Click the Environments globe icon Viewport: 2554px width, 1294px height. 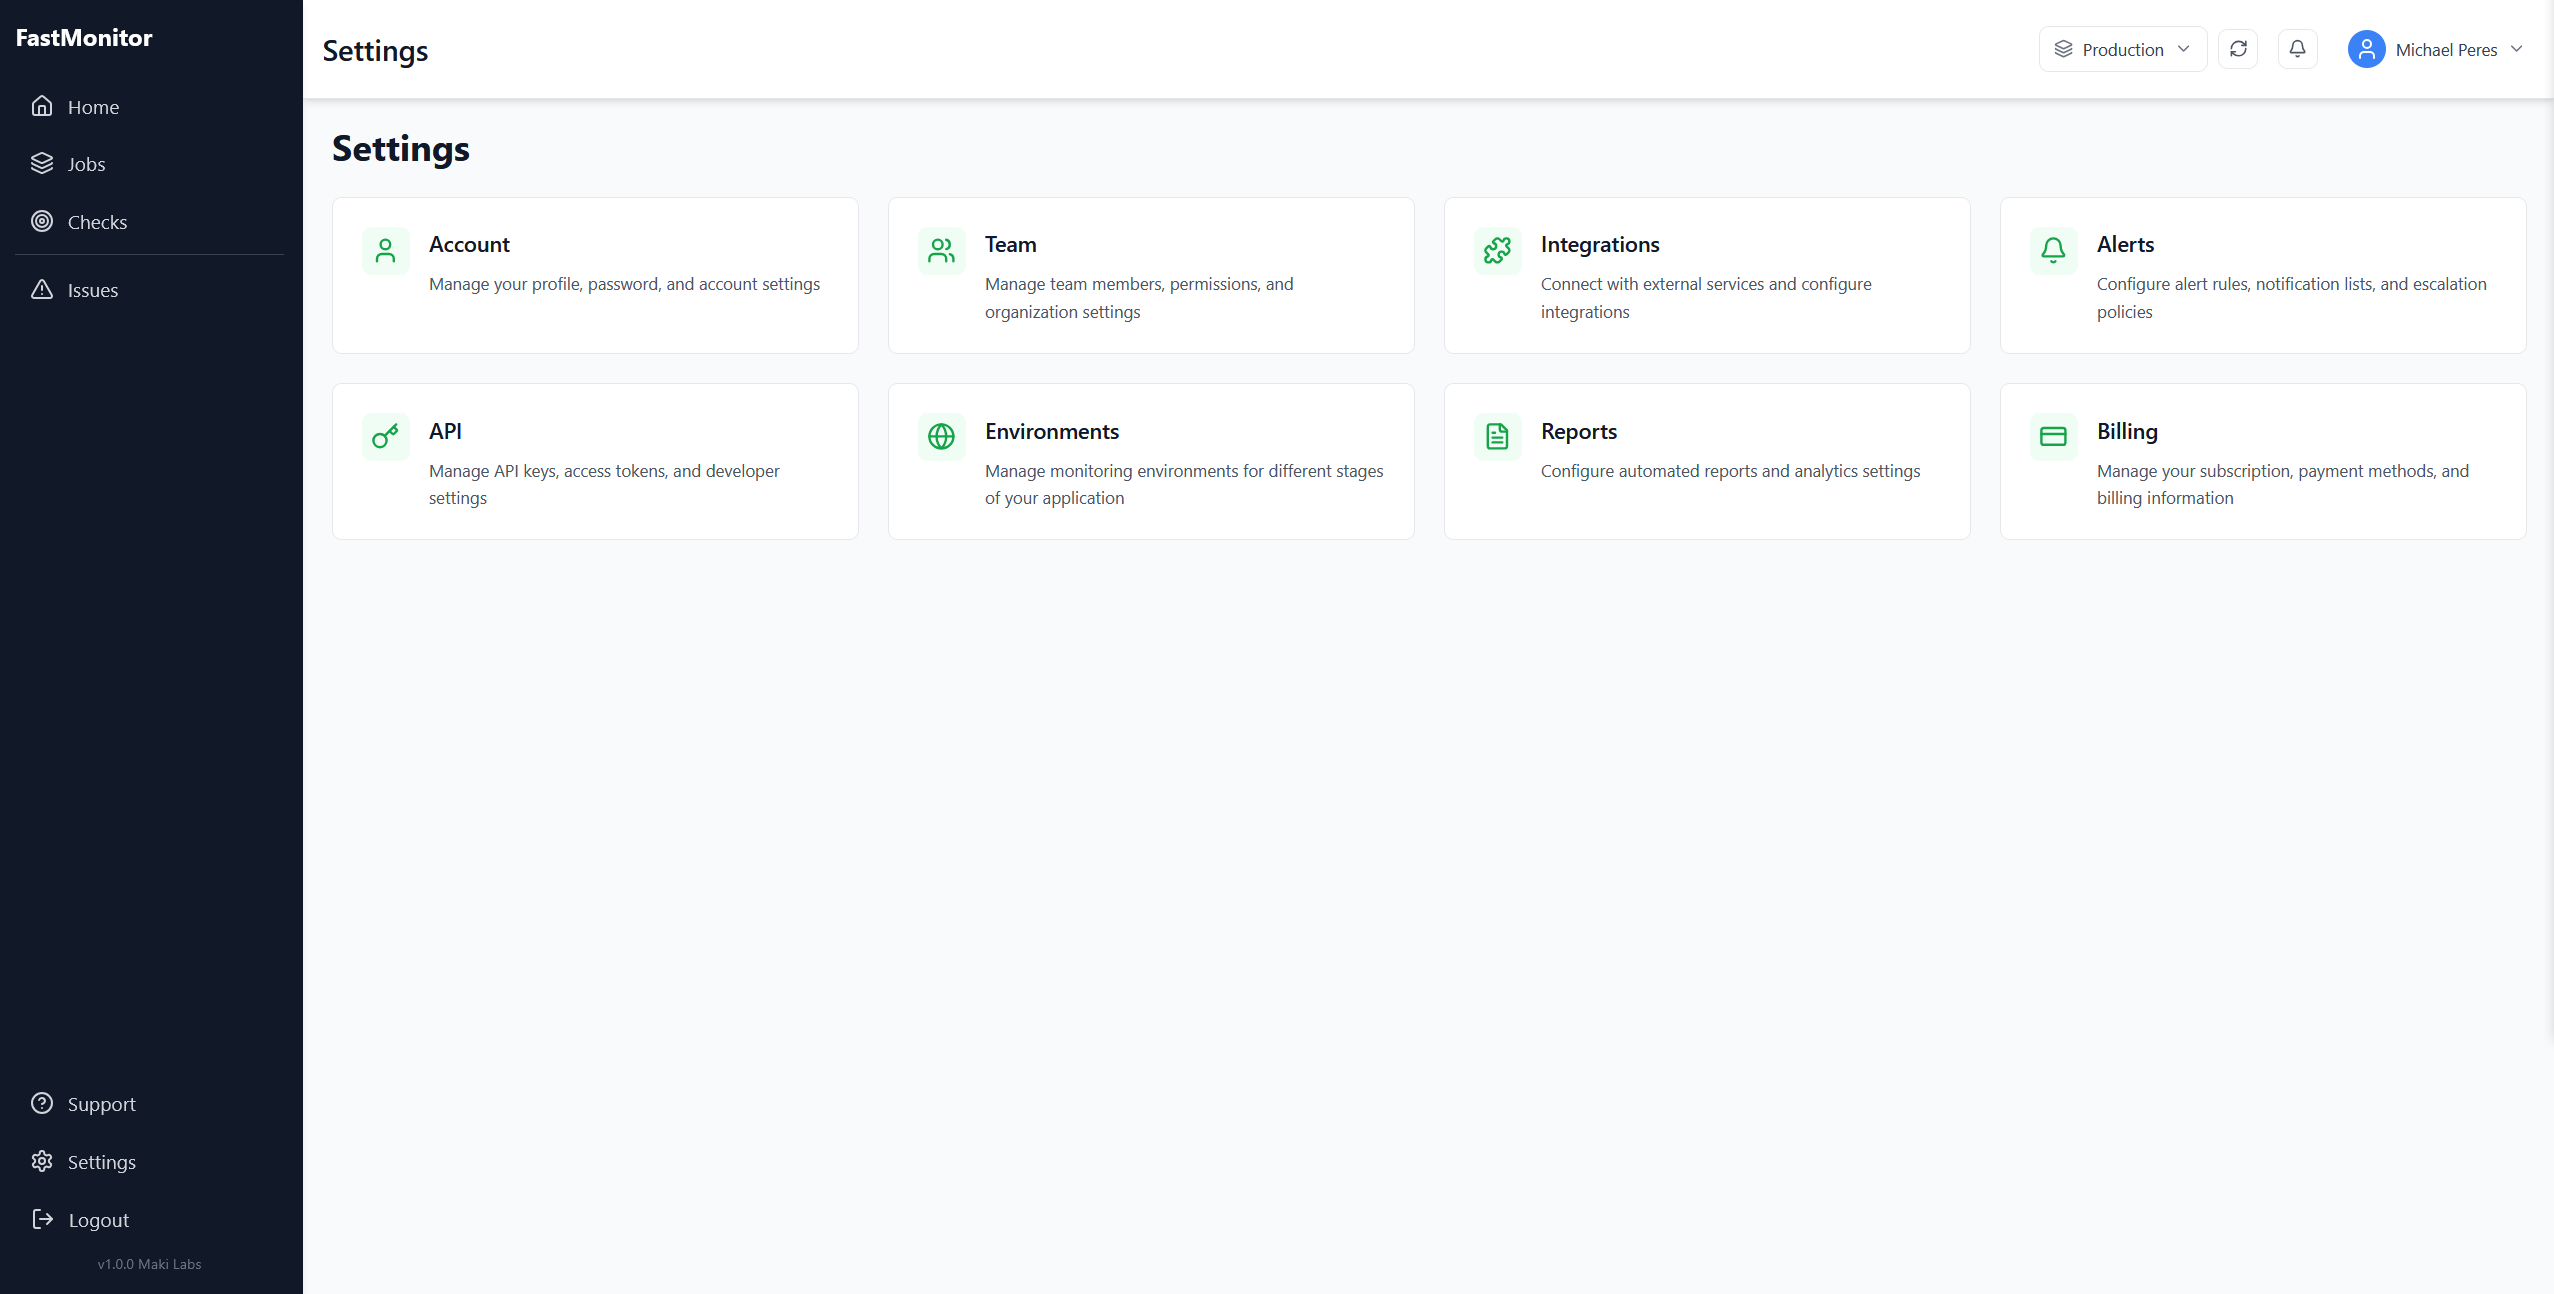pyautogui.click(x=940, y=437)
